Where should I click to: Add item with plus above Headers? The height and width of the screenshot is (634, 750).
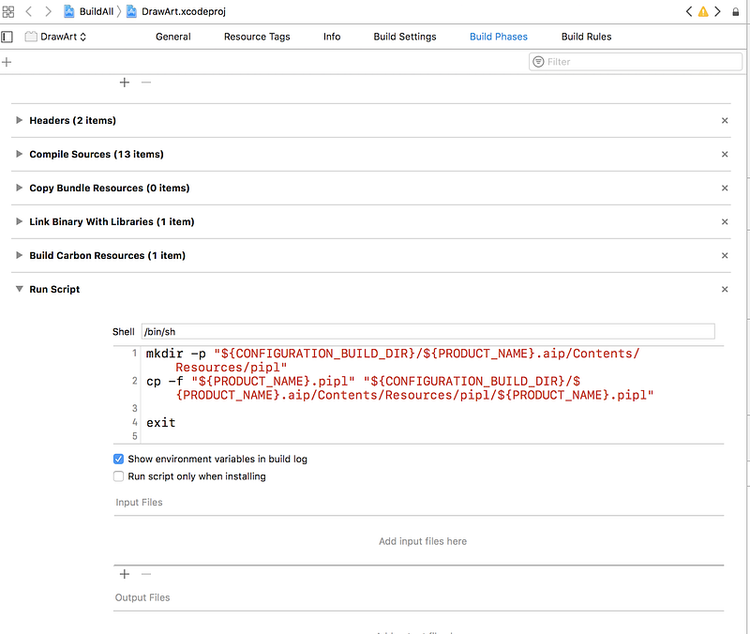(x=124, y=82)
